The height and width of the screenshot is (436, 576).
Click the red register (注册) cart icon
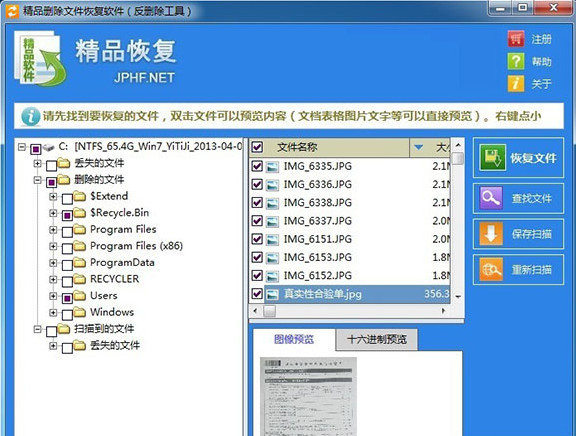click(516, 39)
